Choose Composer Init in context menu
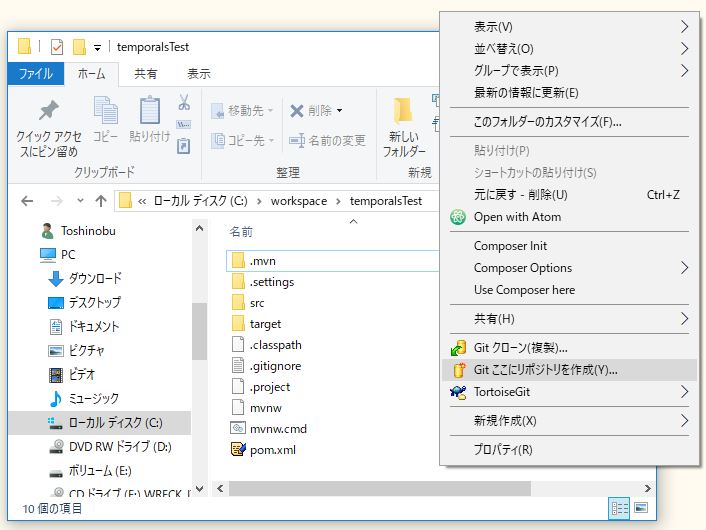Screen dimensions: 706x530 tap(570, 246)
